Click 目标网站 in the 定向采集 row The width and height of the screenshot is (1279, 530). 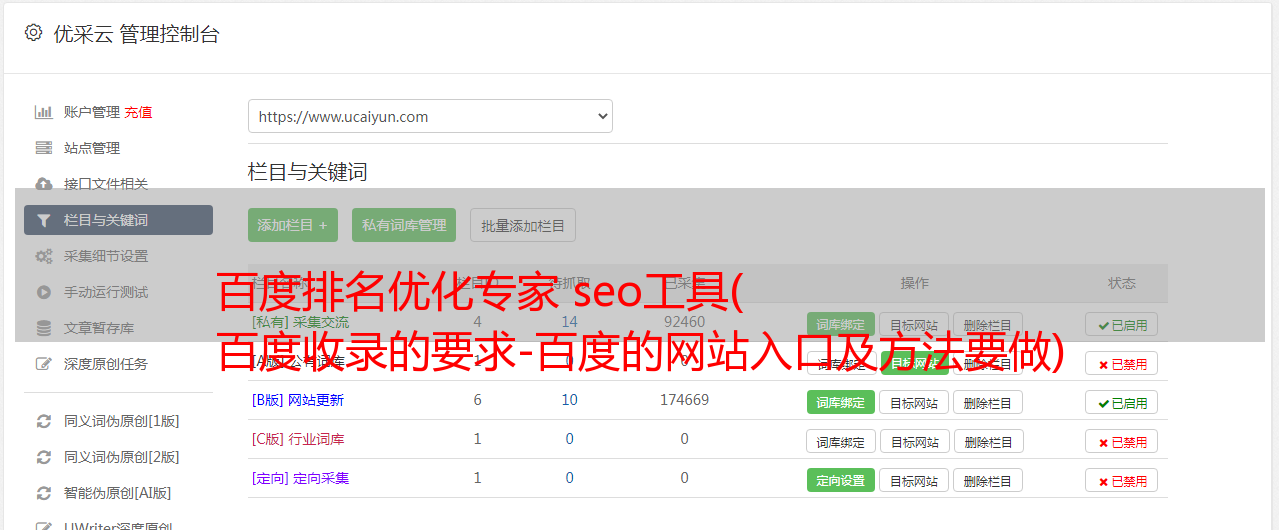(915, 480)
